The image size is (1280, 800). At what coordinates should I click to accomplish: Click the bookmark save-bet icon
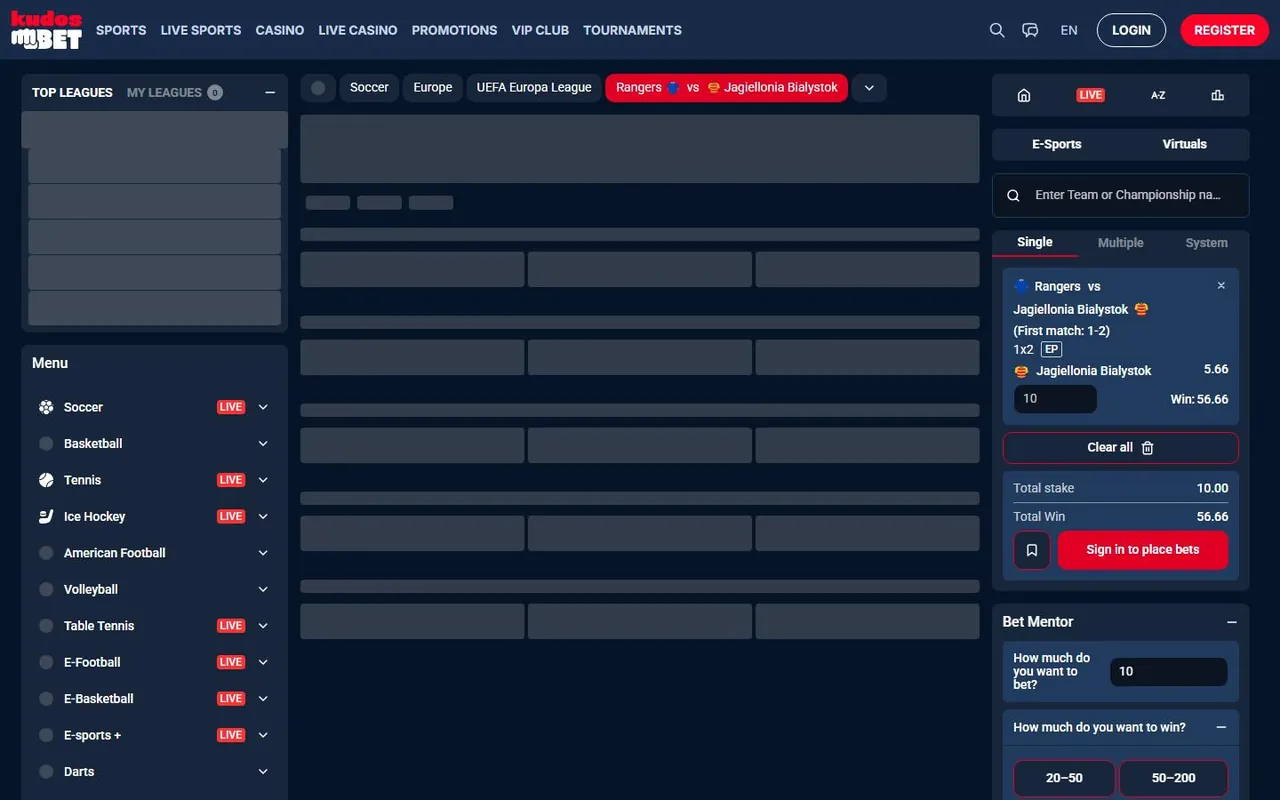pos(1032,550)
